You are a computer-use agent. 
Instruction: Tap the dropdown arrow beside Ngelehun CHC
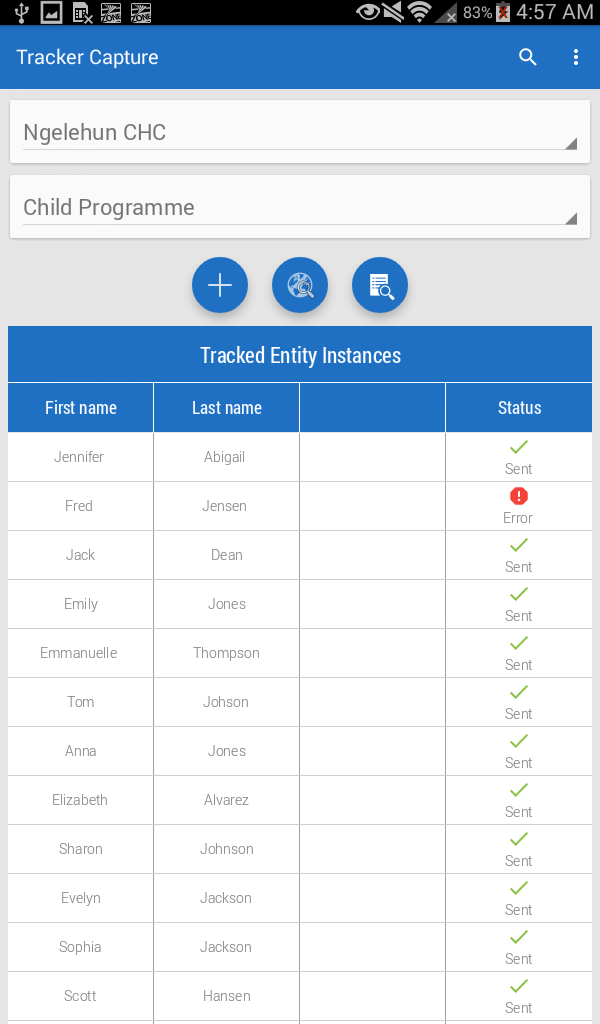tap(571, 144)
